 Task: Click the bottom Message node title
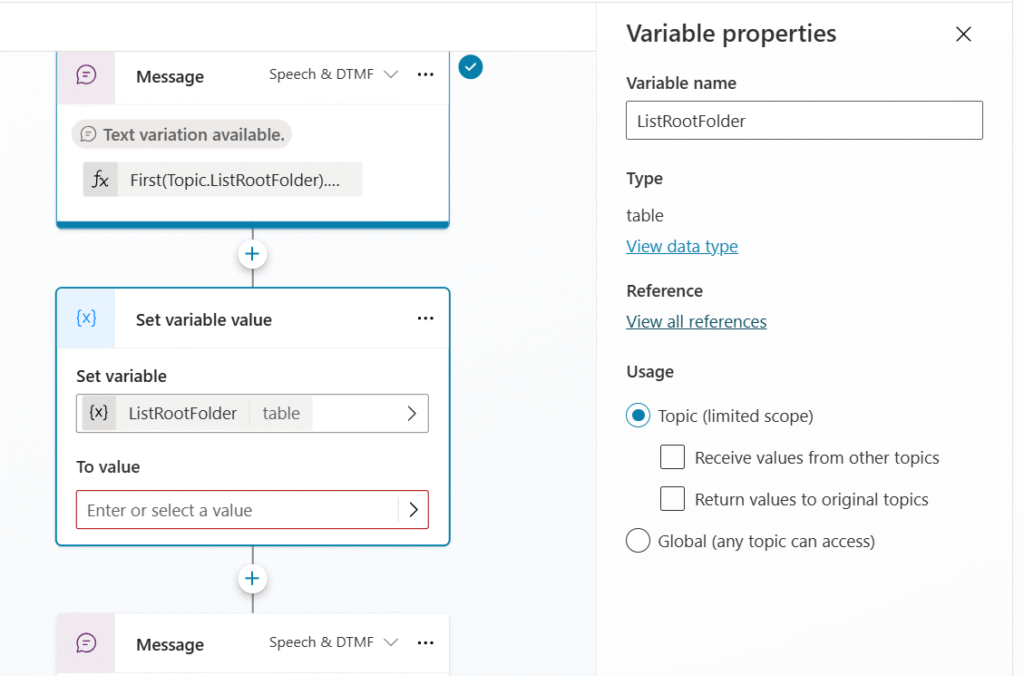(x=170, y=645)
